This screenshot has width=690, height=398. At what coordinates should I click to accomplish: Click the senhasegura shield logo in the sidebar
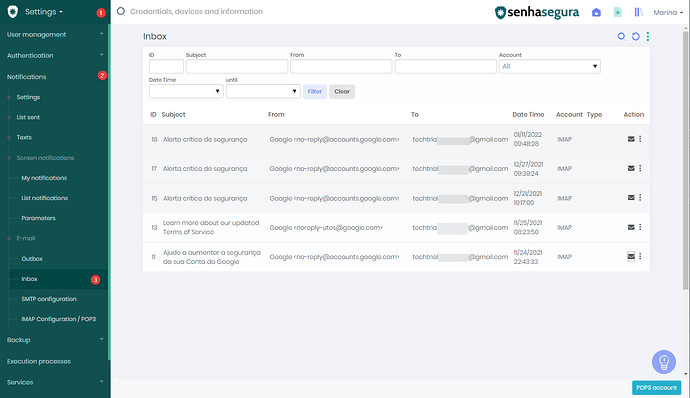click(13, 12)
